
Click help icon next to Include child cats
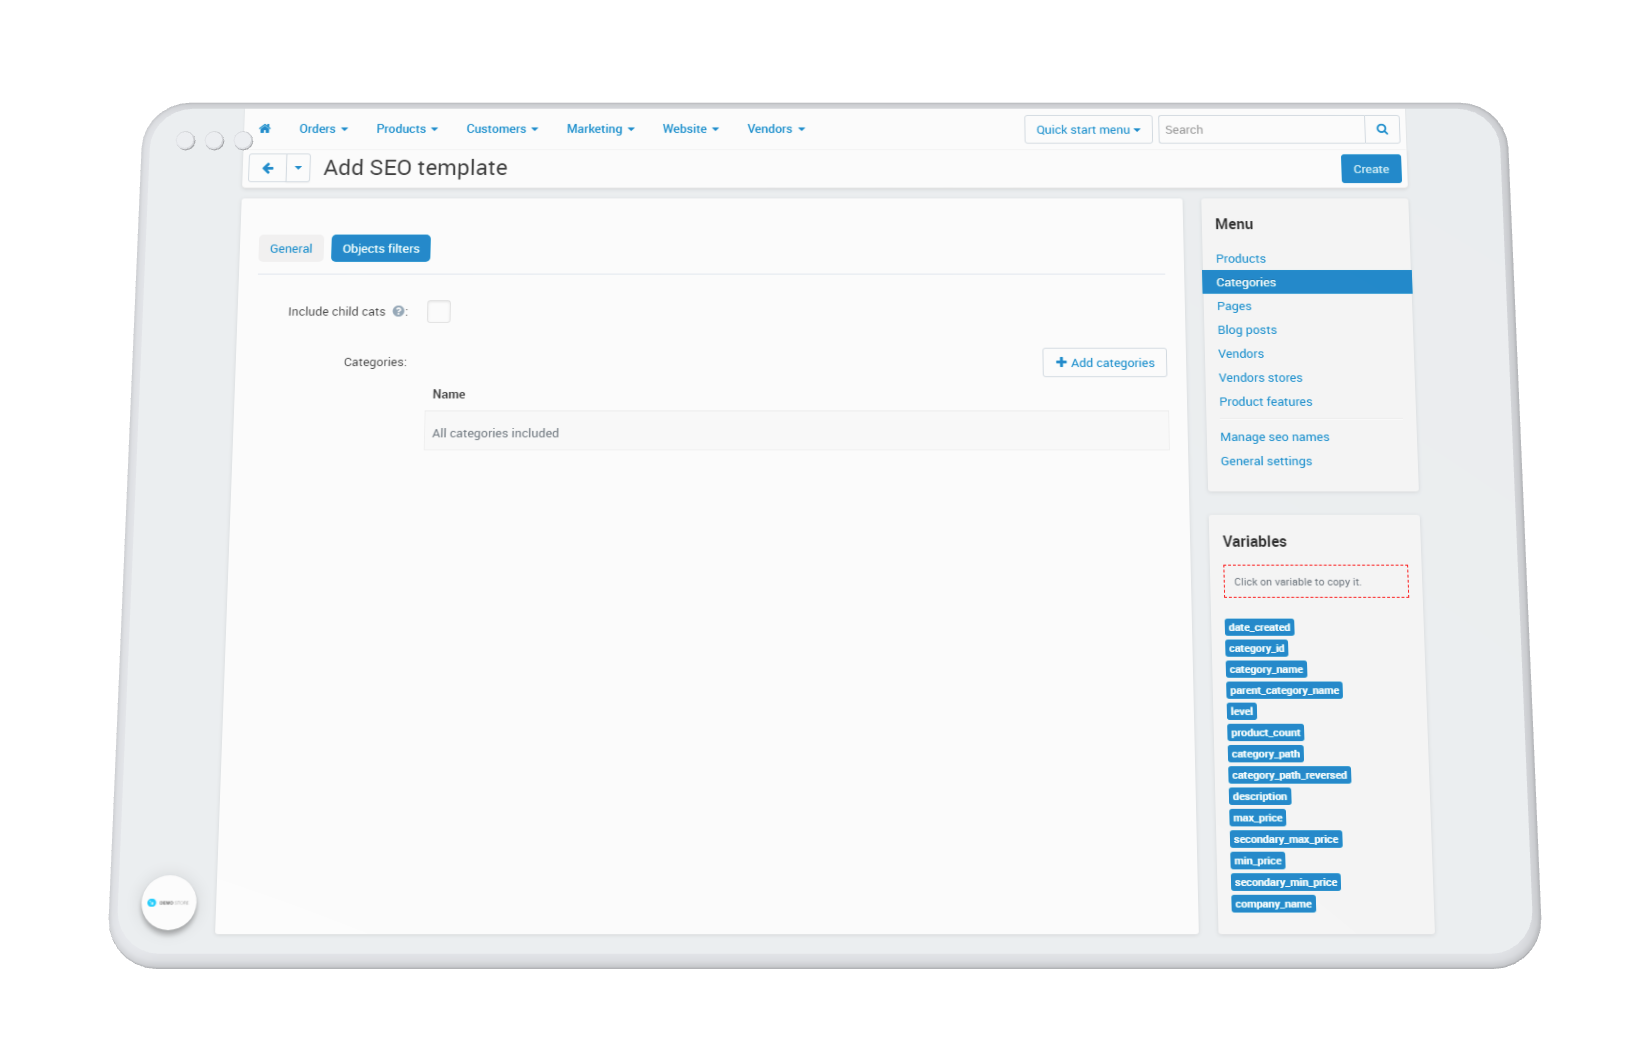[x=399, y=311]
